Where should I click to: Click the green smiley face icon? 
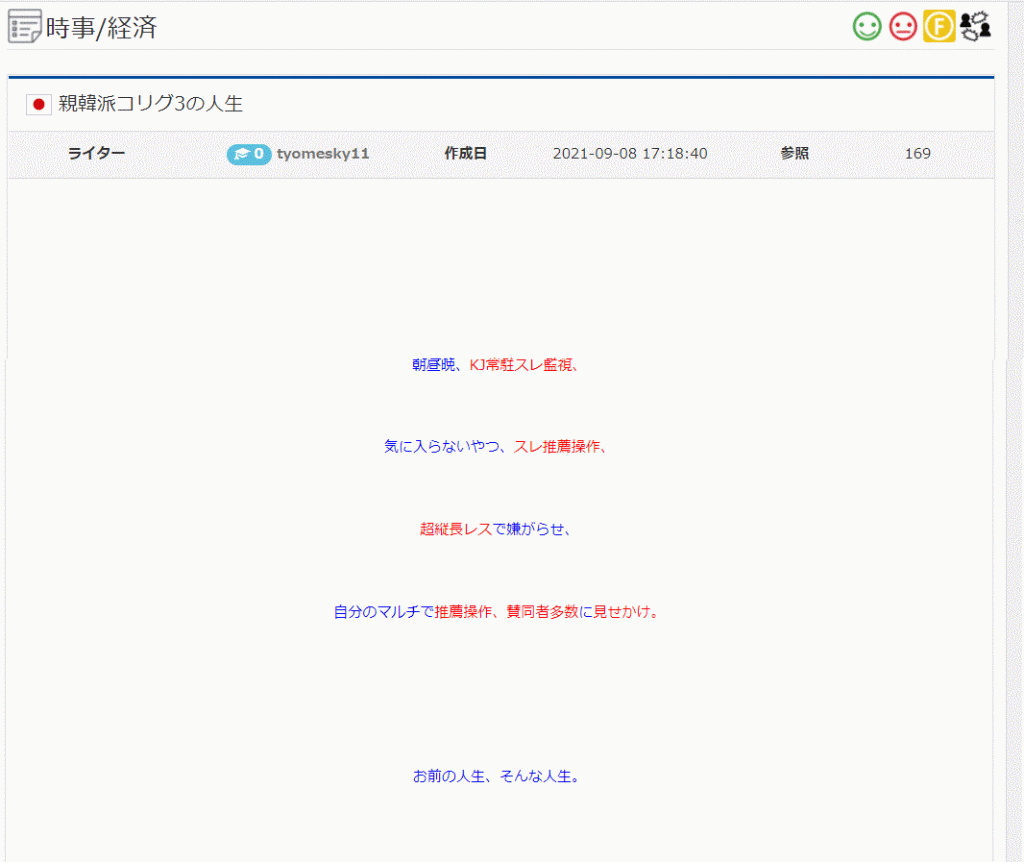(x=867, y=26)
